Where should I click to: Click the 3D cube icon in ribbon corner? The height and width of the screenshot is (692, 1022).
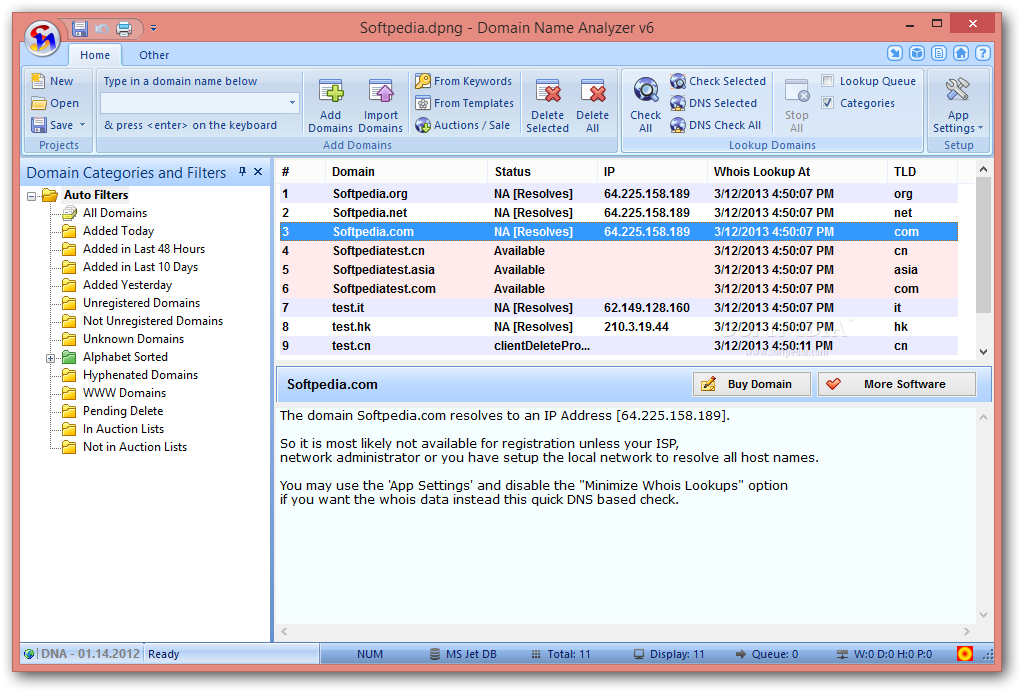[x=916, y=53]
